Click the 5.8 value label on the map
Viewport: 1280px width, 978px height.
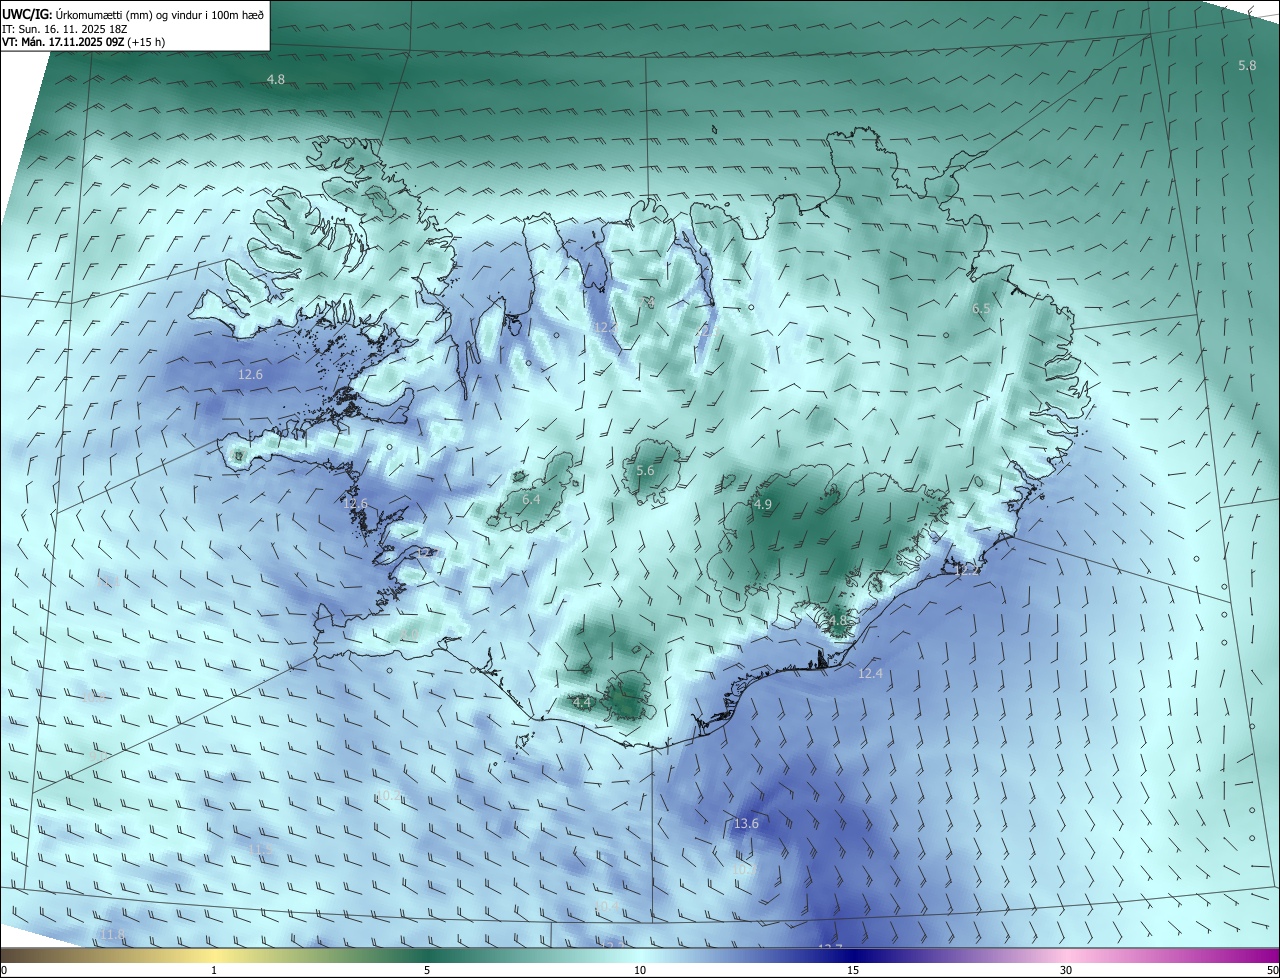tap(1247, 65)
